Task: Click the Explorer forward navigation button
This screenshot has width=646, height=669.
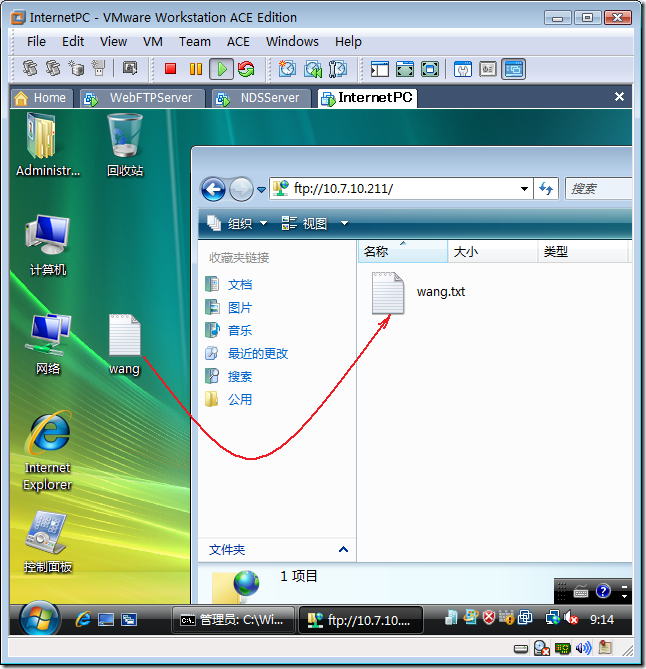Action: 241,189
